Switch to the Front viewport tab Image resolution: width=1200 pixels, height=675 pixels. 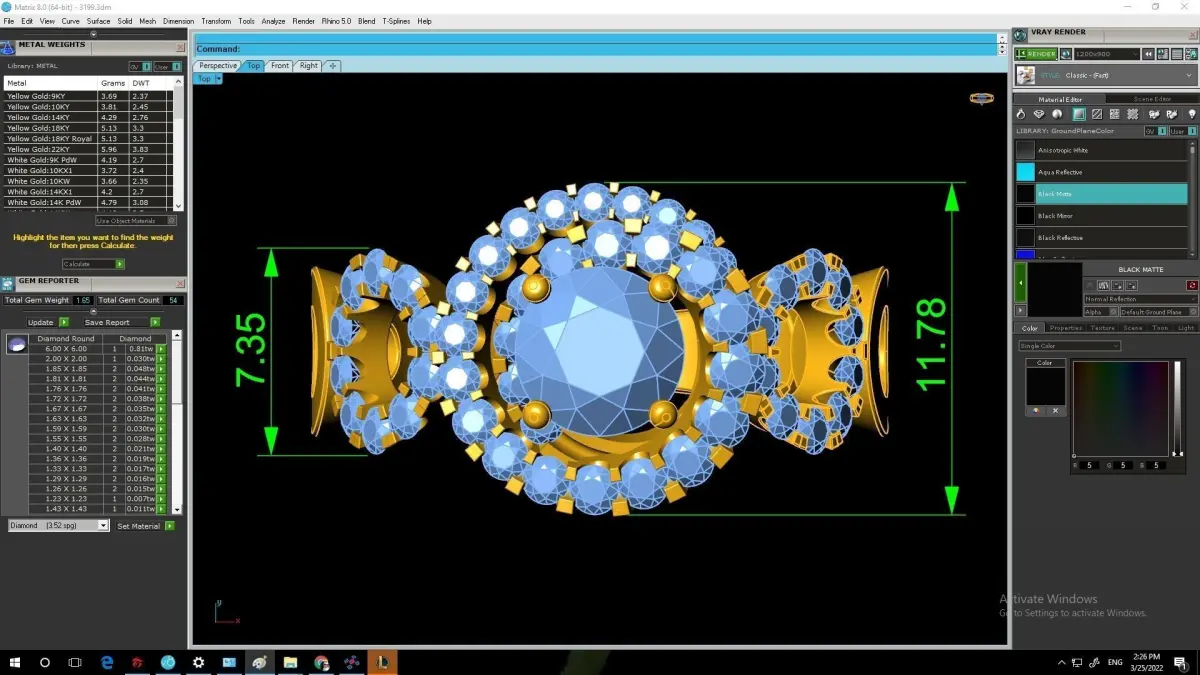tap(280, 66)
